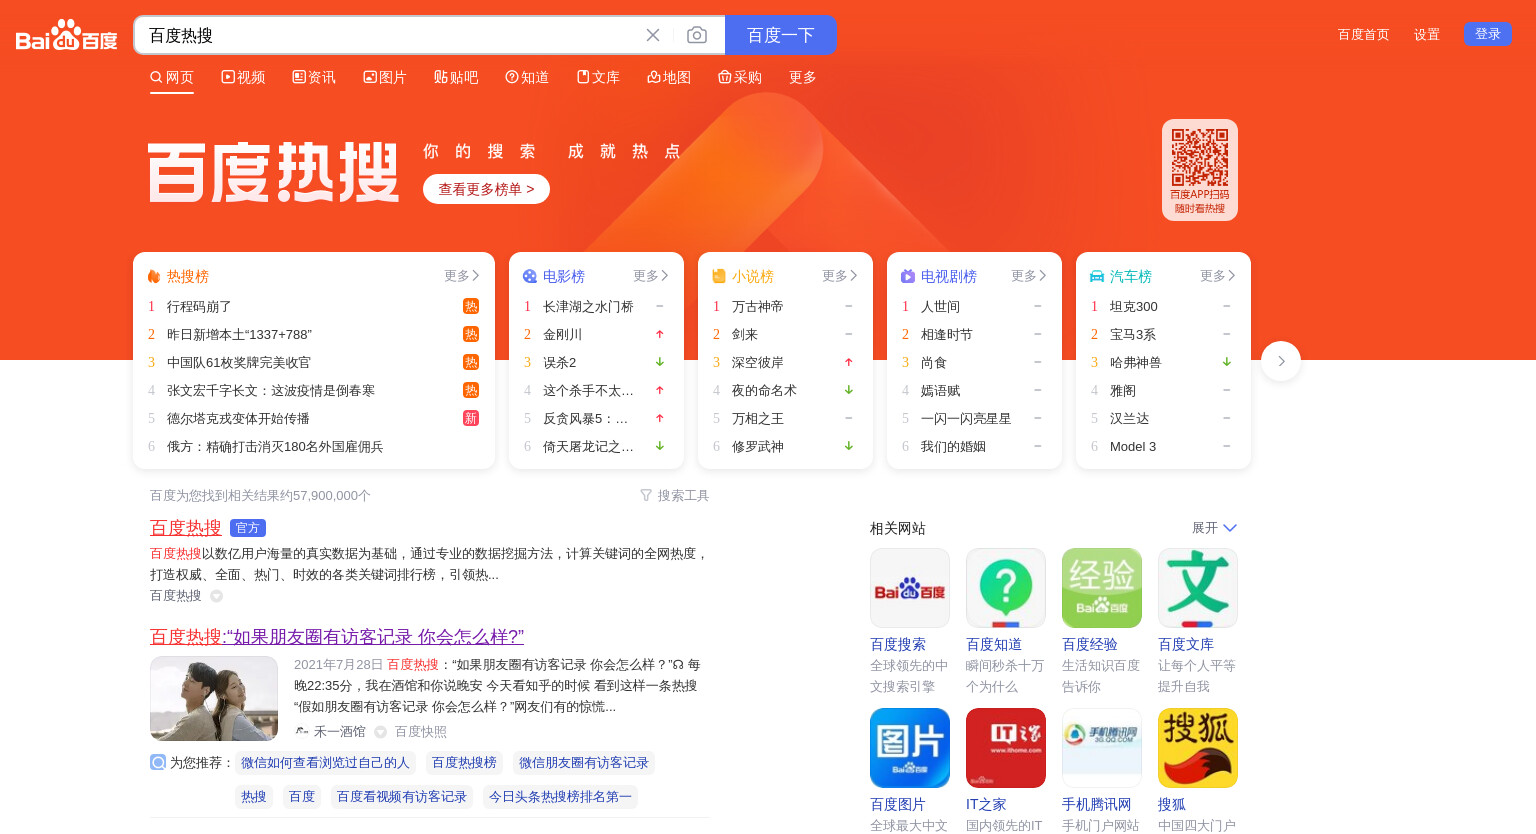Open 百度搜索 site icon
Viewport: 1536px width, 834px height.
[x=910, y=588]
